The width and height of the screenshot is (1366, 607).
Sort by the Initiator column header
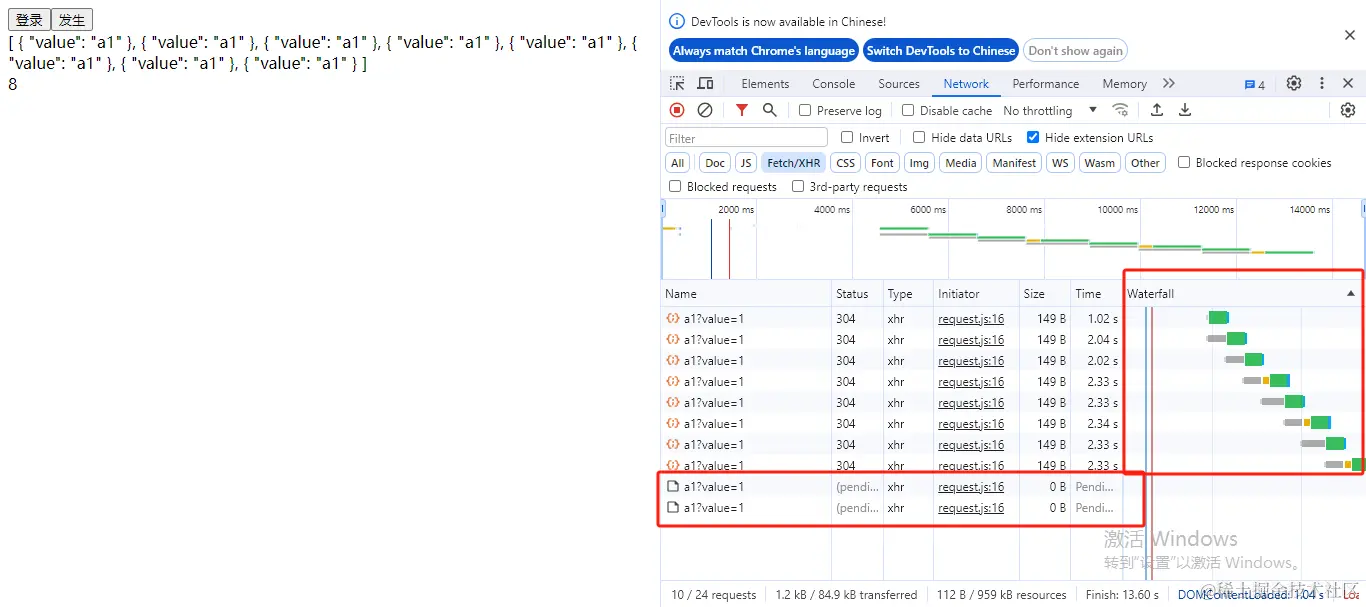(x=976, y=294)
